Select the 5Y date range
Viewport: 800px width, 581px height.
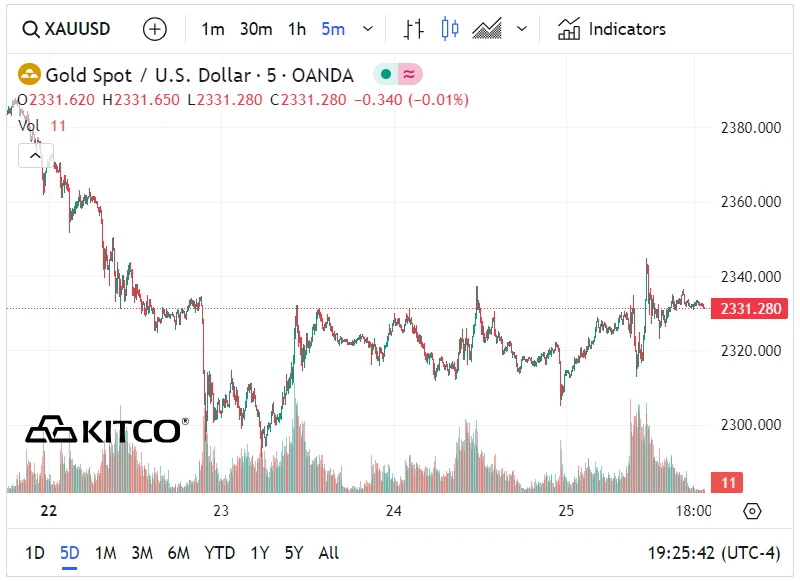(294, 553)
